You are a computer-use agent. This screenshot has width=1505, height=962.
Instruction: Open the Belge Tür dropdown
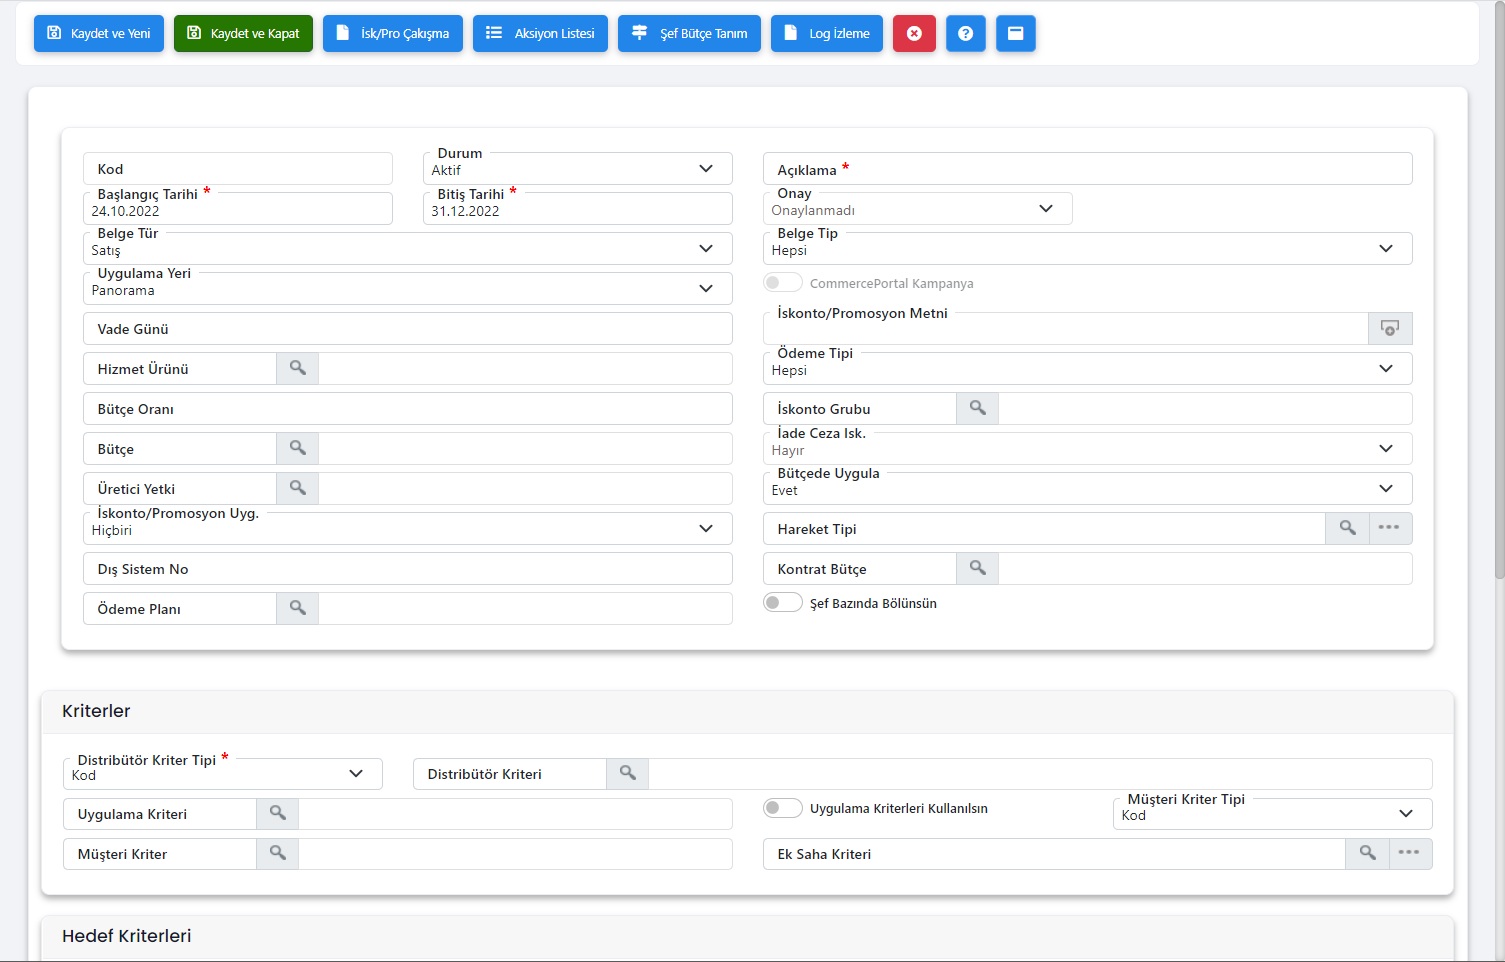(x=706, y=249)
